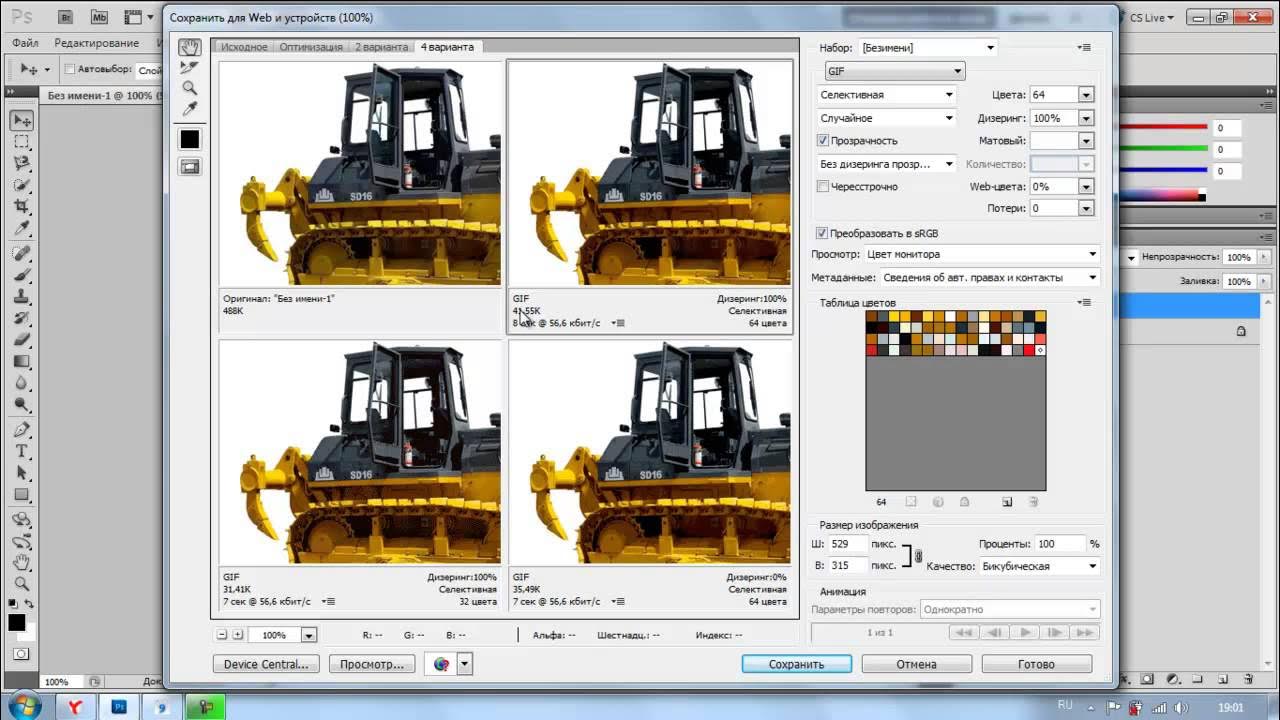The image size is (1280, 720).
Task: Open the color table palette menu icon
Action: click(x=1084, y=302)
